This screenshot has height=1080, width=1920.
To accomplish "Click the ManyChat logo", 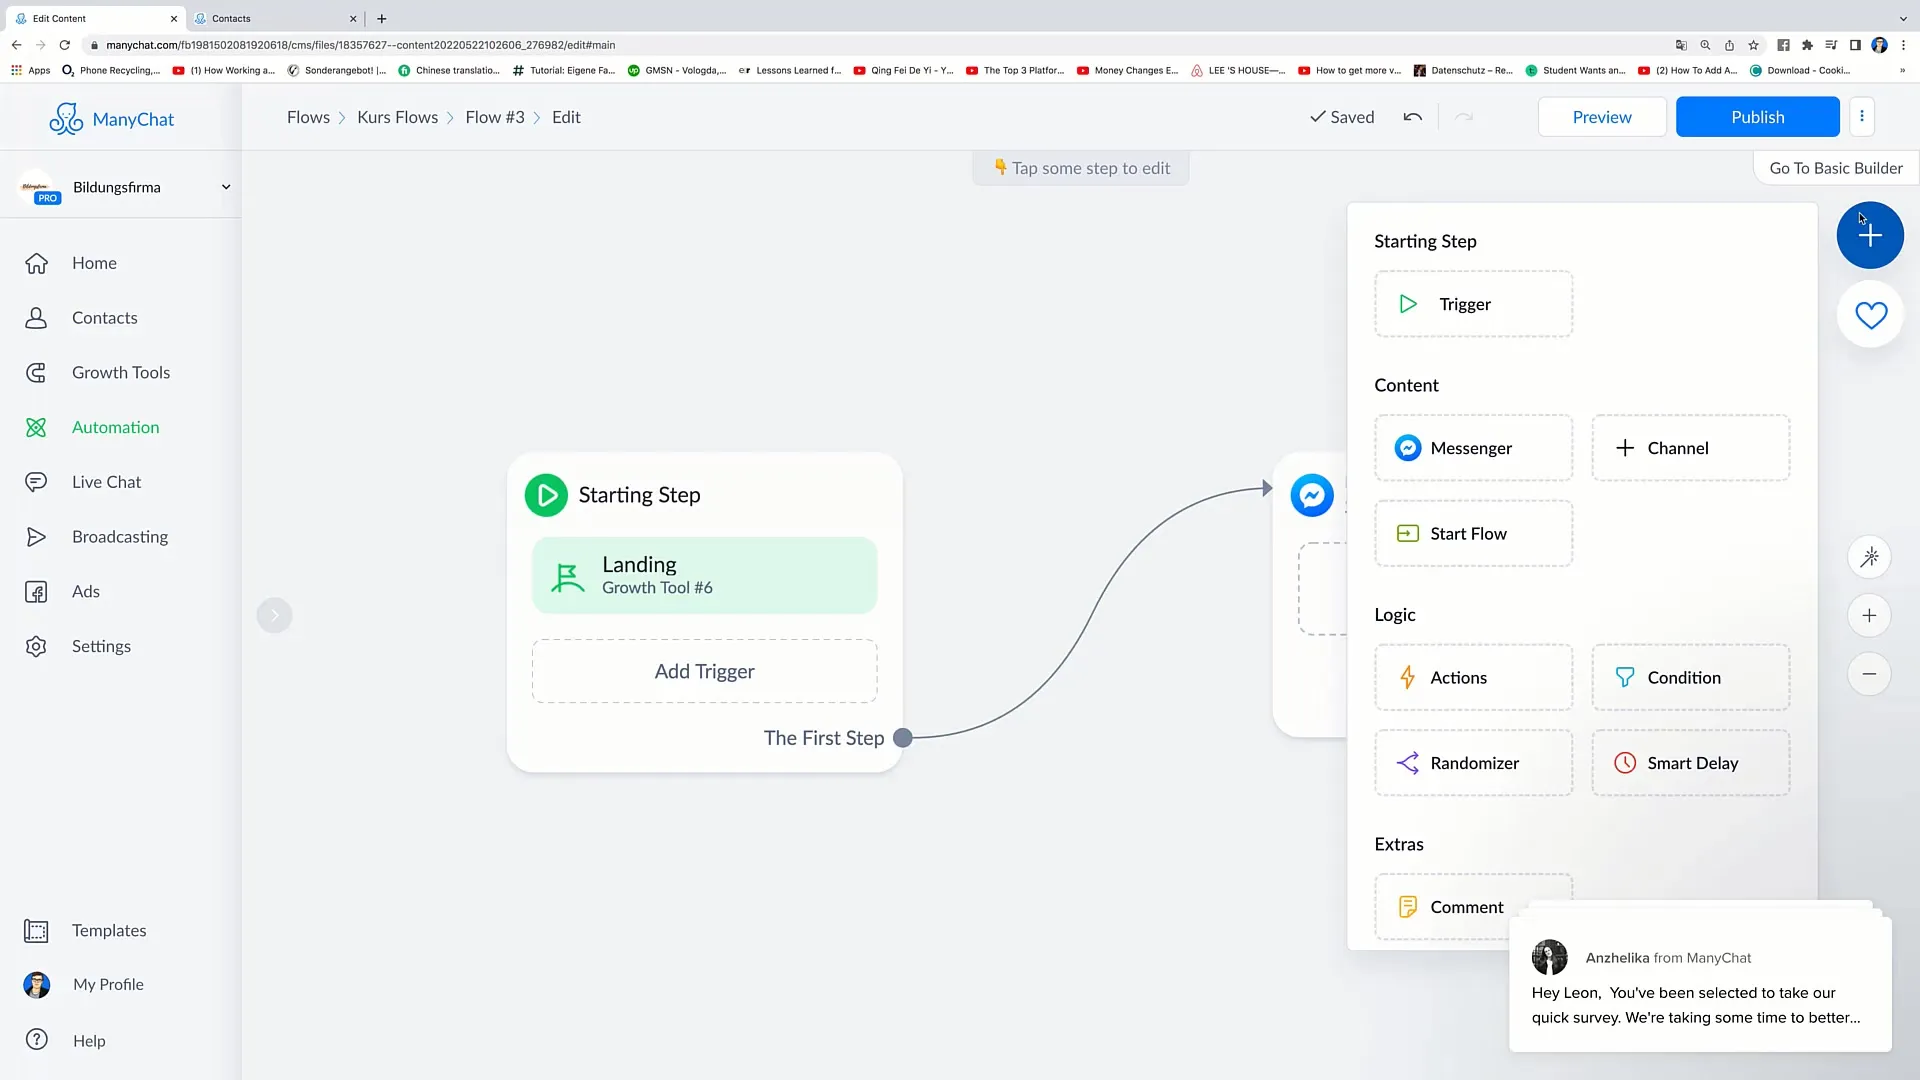I will 111,118.
